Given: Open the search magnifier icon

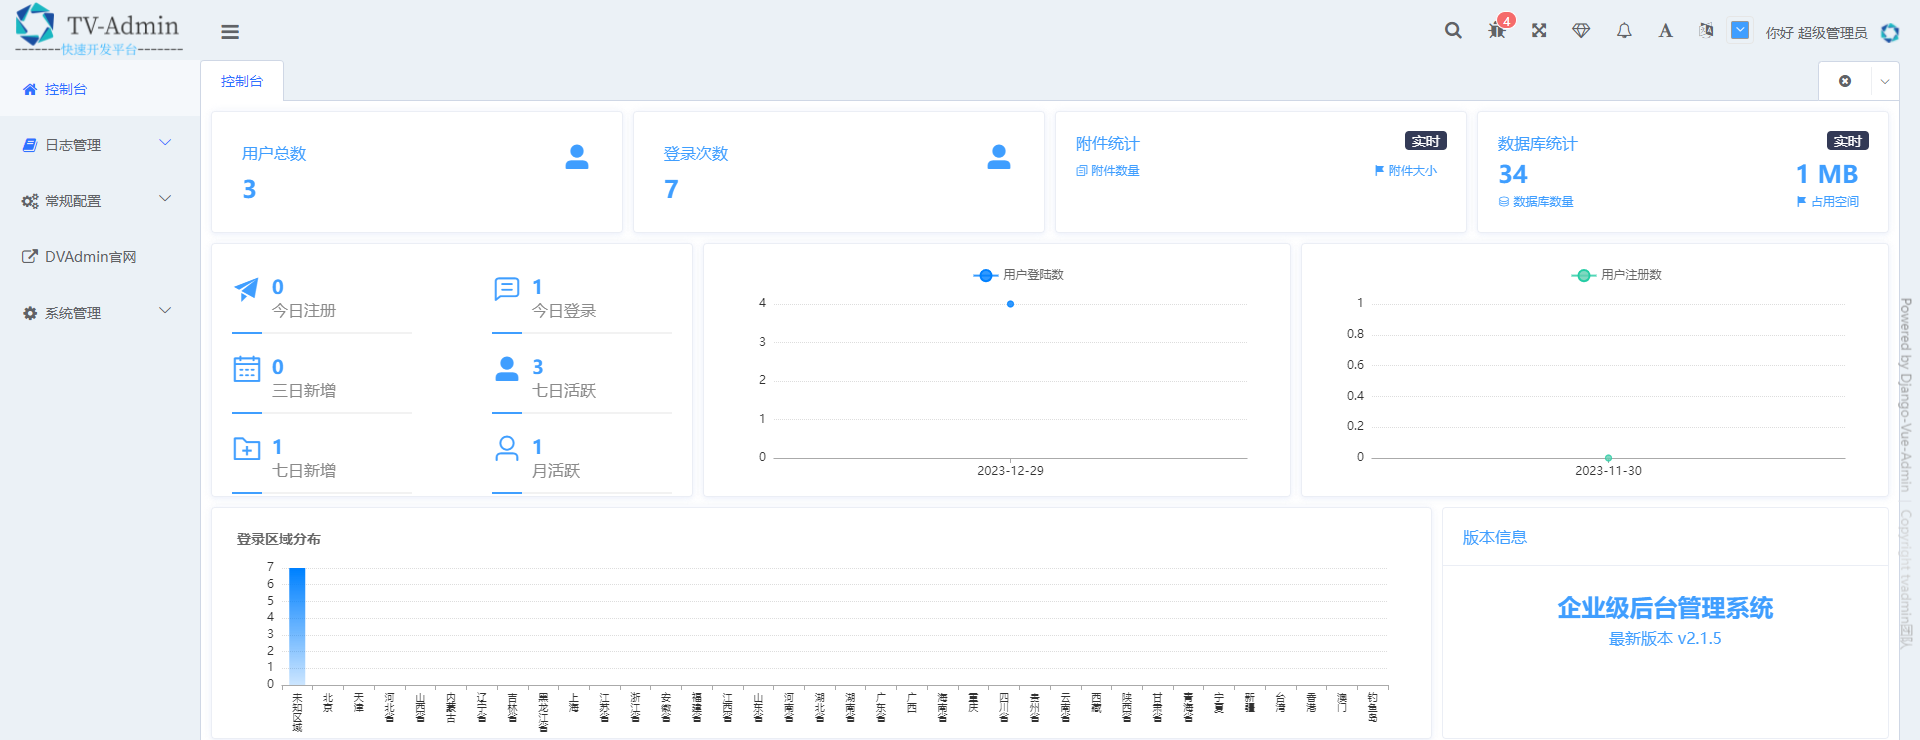Looking at the screenshot, I should (x=1453, y=31).
